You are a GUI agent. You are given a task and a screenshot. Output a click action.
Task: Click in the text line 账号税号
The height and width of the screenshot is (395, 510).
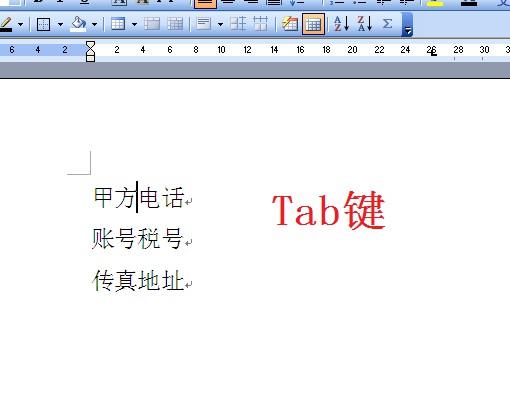(x=137, y=238)
